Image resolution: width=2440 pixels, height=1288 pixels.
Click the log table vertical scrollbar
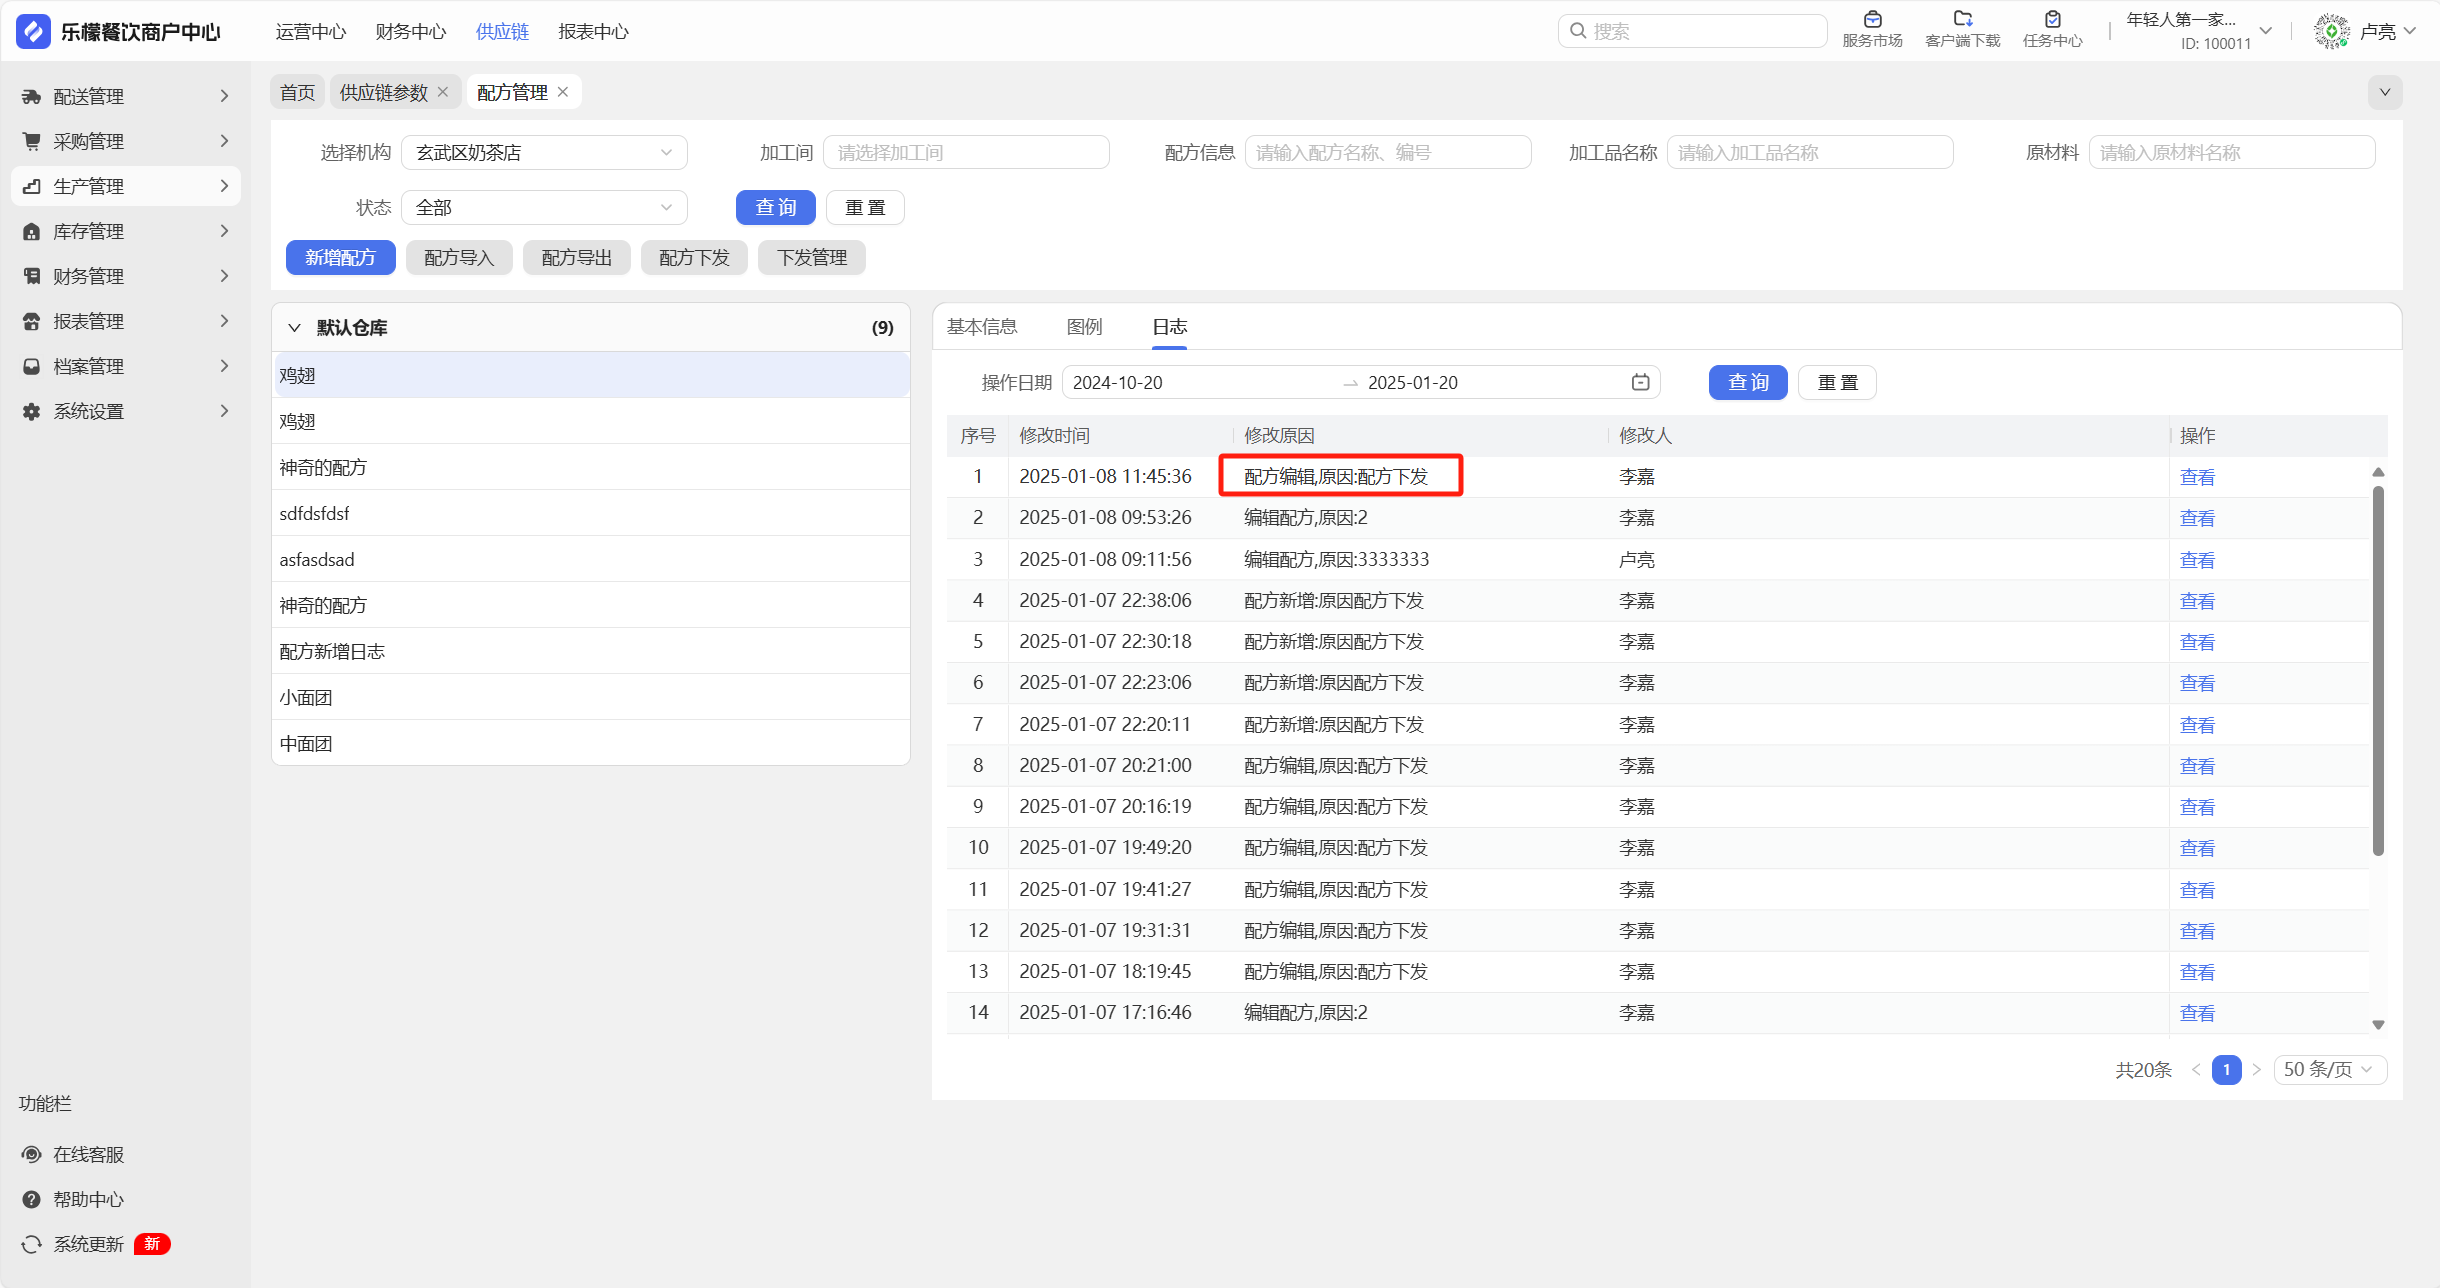point(2378,670)
